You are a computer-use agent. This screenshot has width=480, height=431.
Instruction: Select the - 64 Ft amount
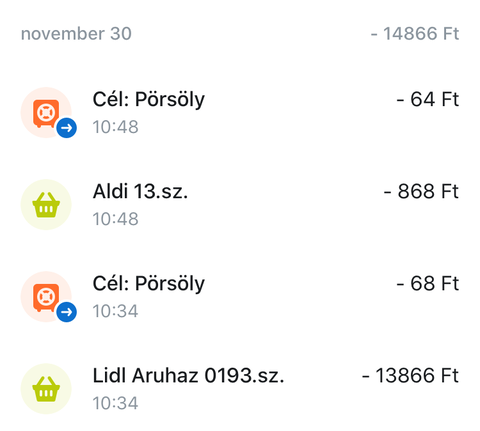(x=428, y=99)
